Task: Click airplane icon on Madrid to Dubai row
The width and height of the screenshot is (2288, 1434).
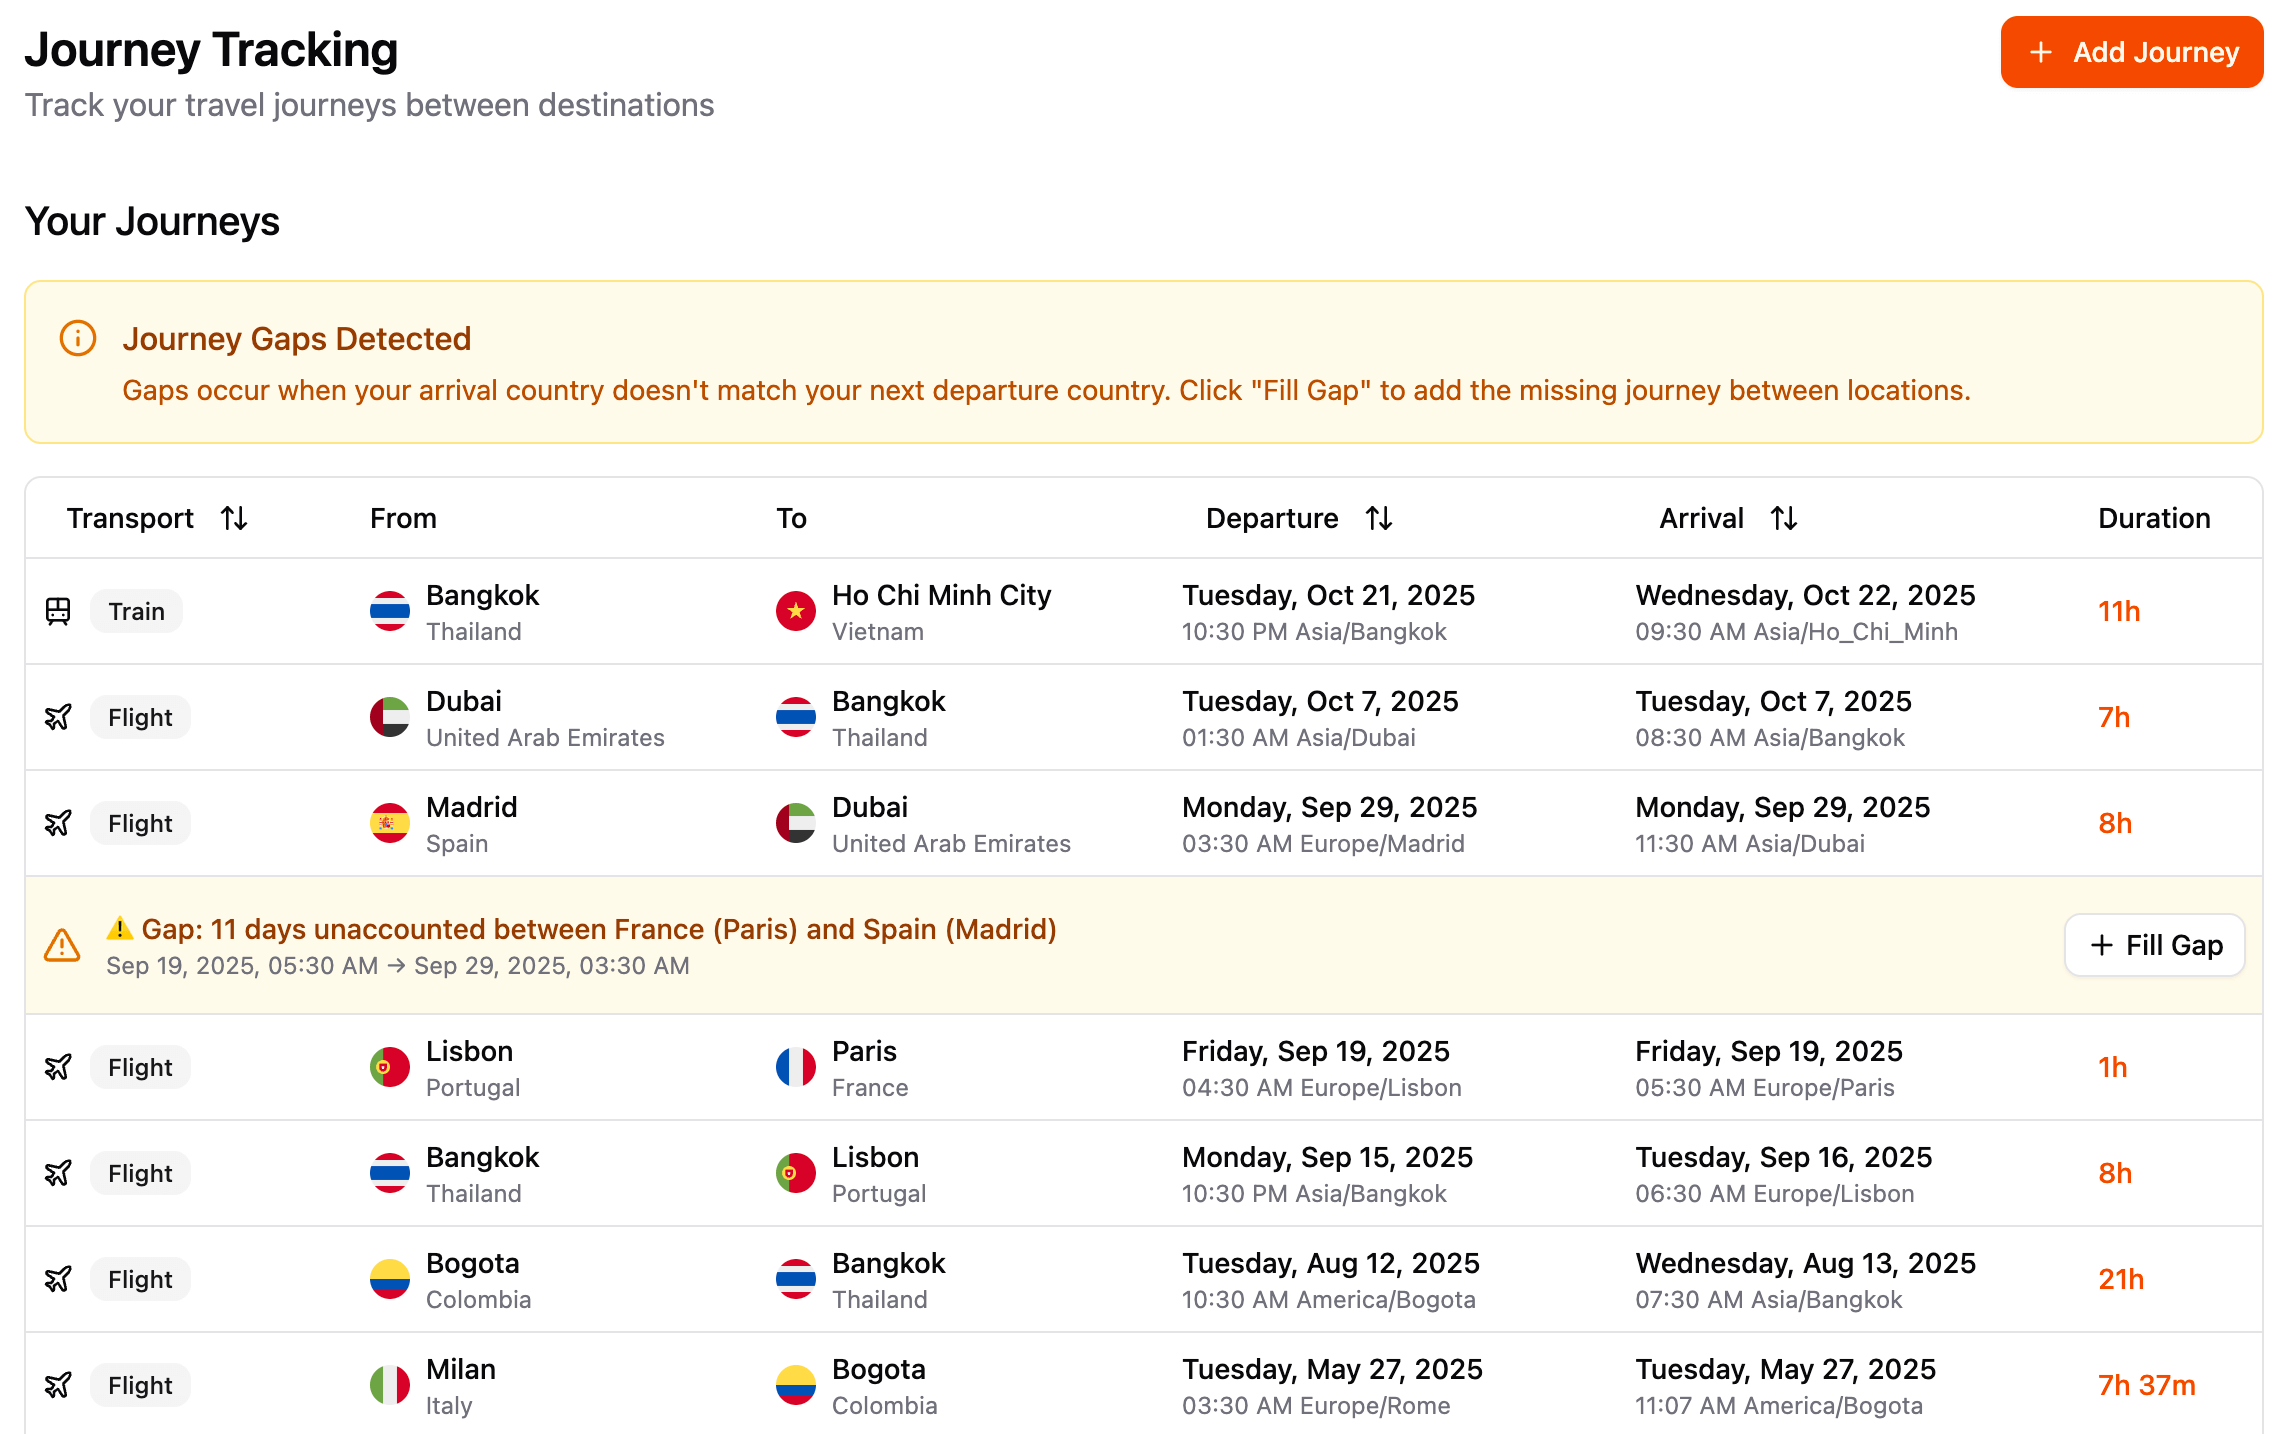Action: click(x=58, y=823)
